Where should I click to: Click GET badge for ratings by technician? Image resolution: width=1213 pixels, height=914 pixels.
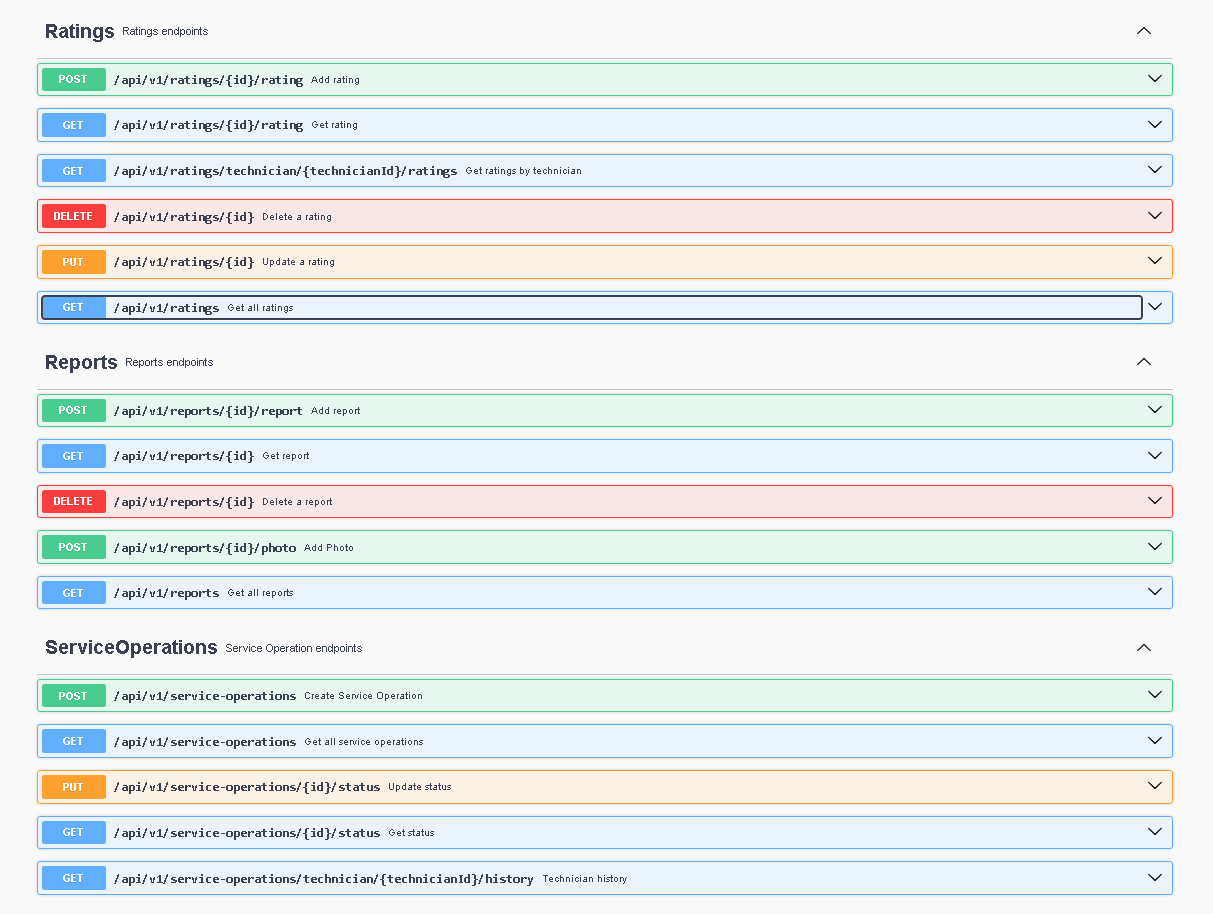point(73,170)
